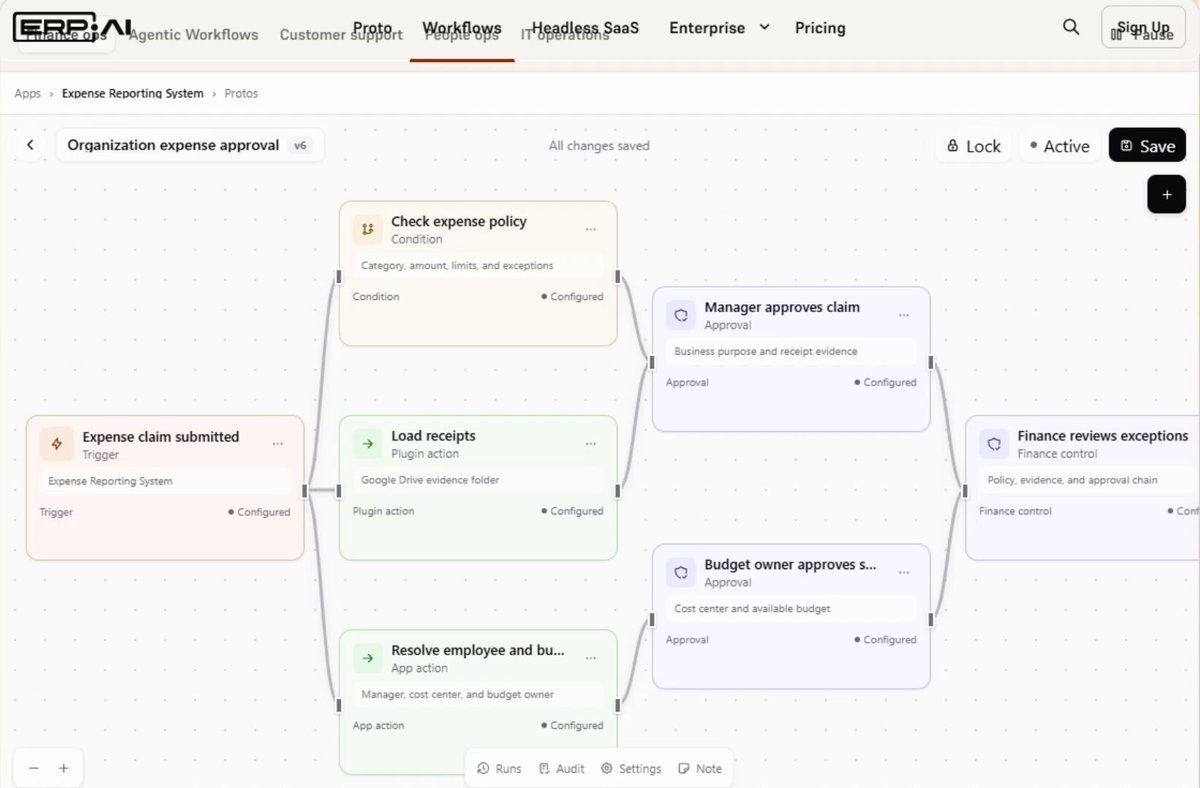Click the lightning trigger icon on Expense claim submitted
Image resolution: width=1200 pixels, height=788 pixels.
pos(56,444)
